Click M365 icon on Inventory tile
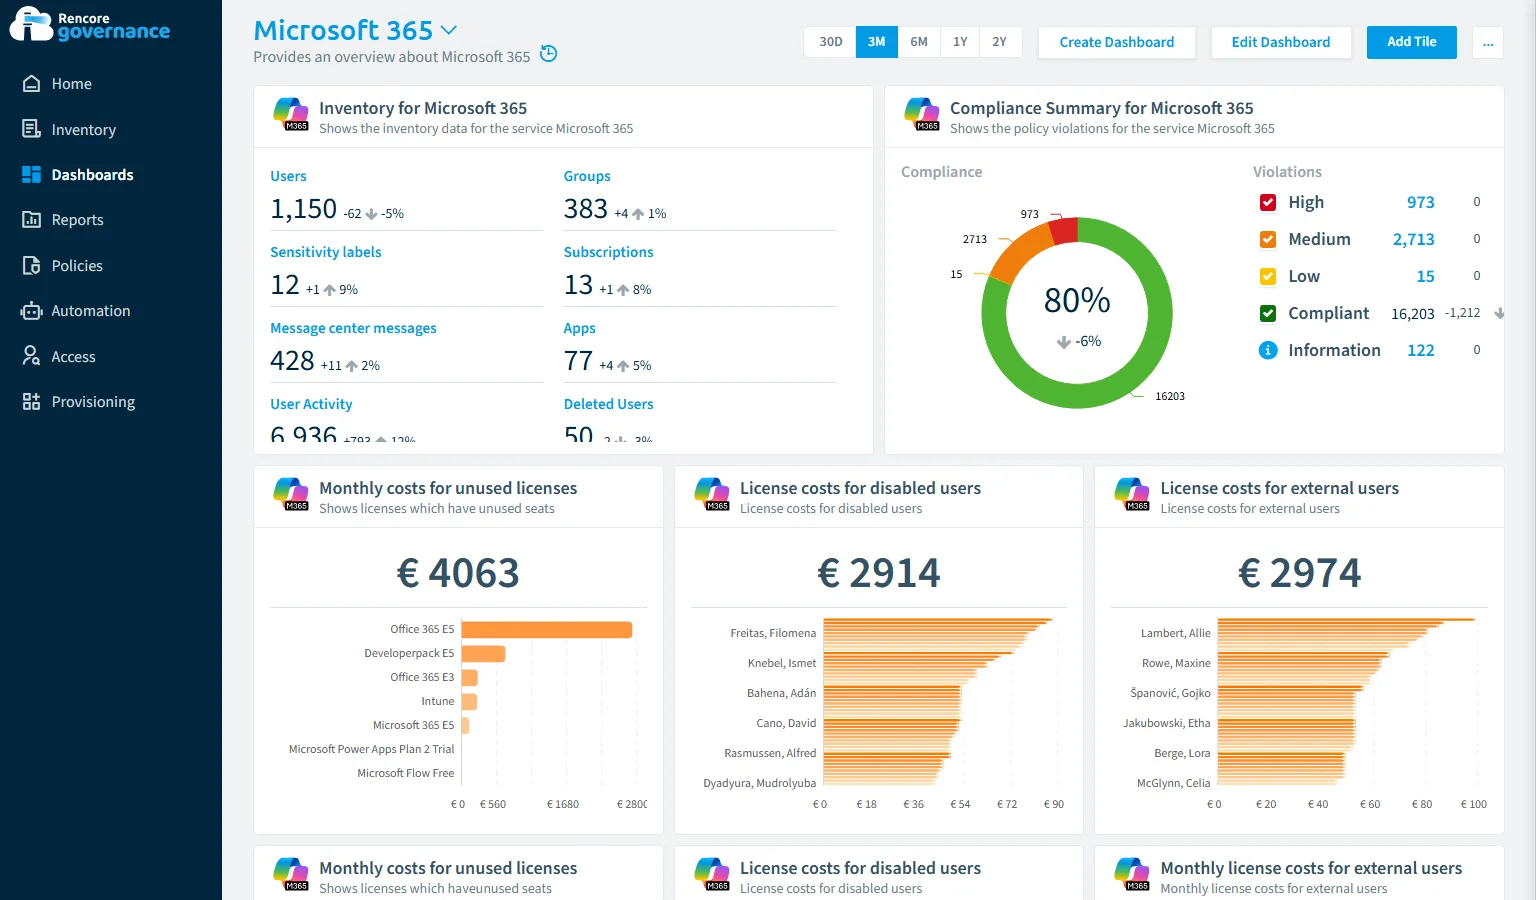Screen dimensions: 1536x900 [291, 114]
